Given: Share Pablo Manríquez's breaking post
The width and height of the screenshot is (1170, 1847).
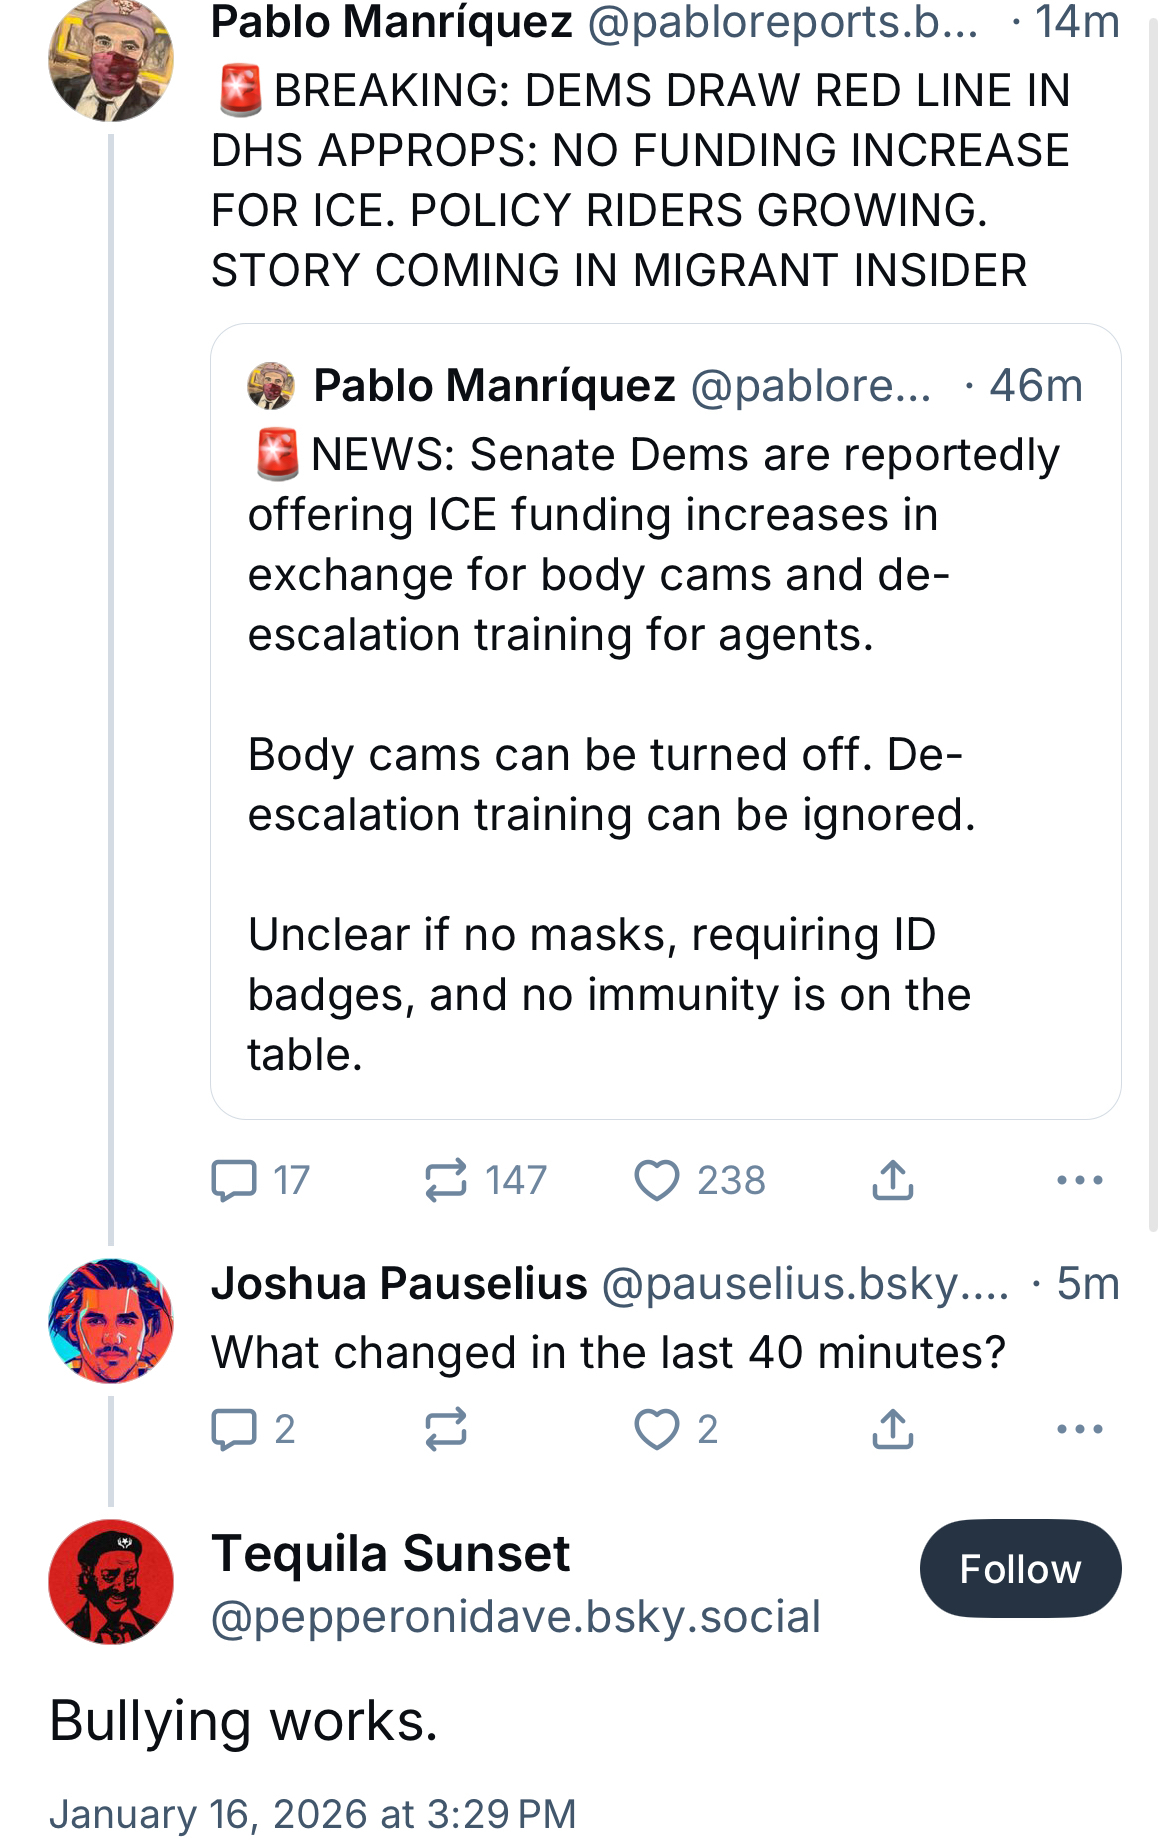Looking at the screenshot, I should [x=892, y=1180].
